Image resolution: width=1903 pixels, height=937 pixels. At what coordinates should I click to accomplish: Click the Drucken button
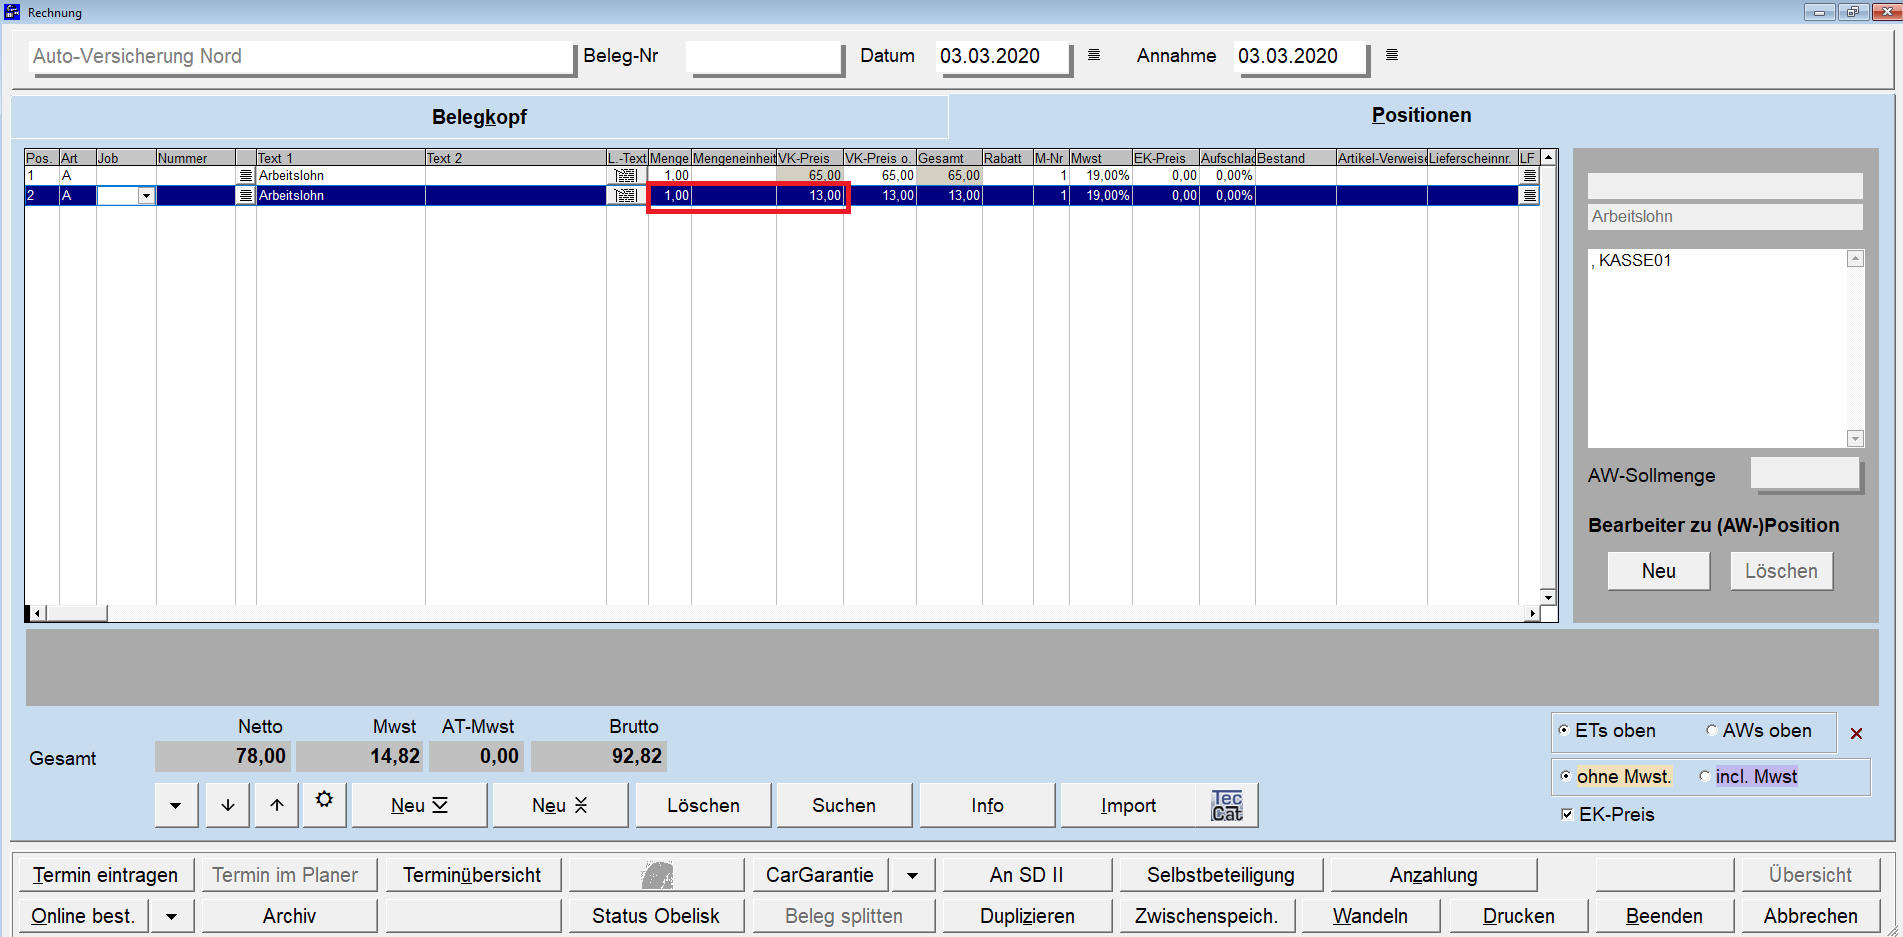1518,916
